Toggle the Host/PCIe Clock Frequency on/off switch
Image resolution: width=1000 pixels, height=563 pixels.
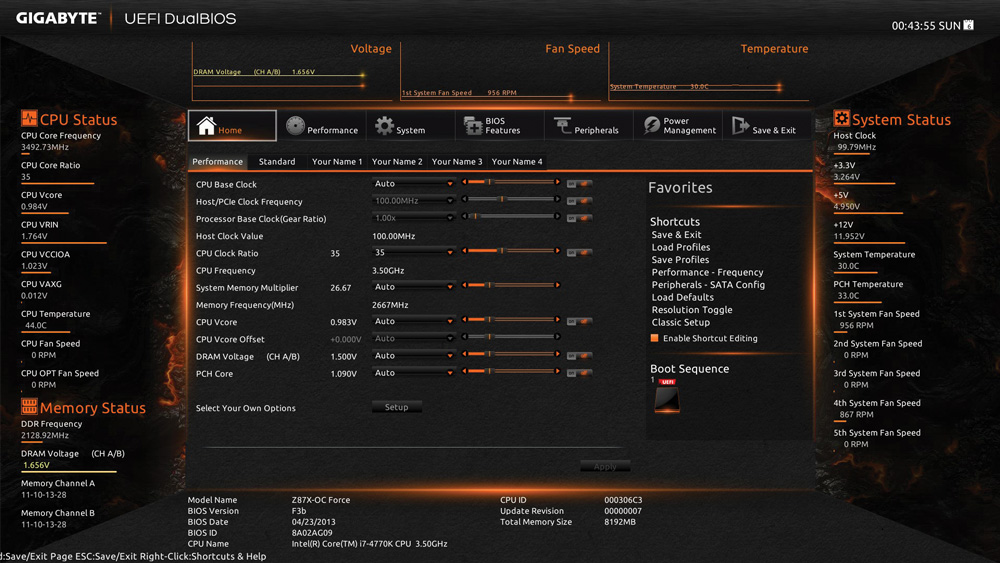[579, 201]
